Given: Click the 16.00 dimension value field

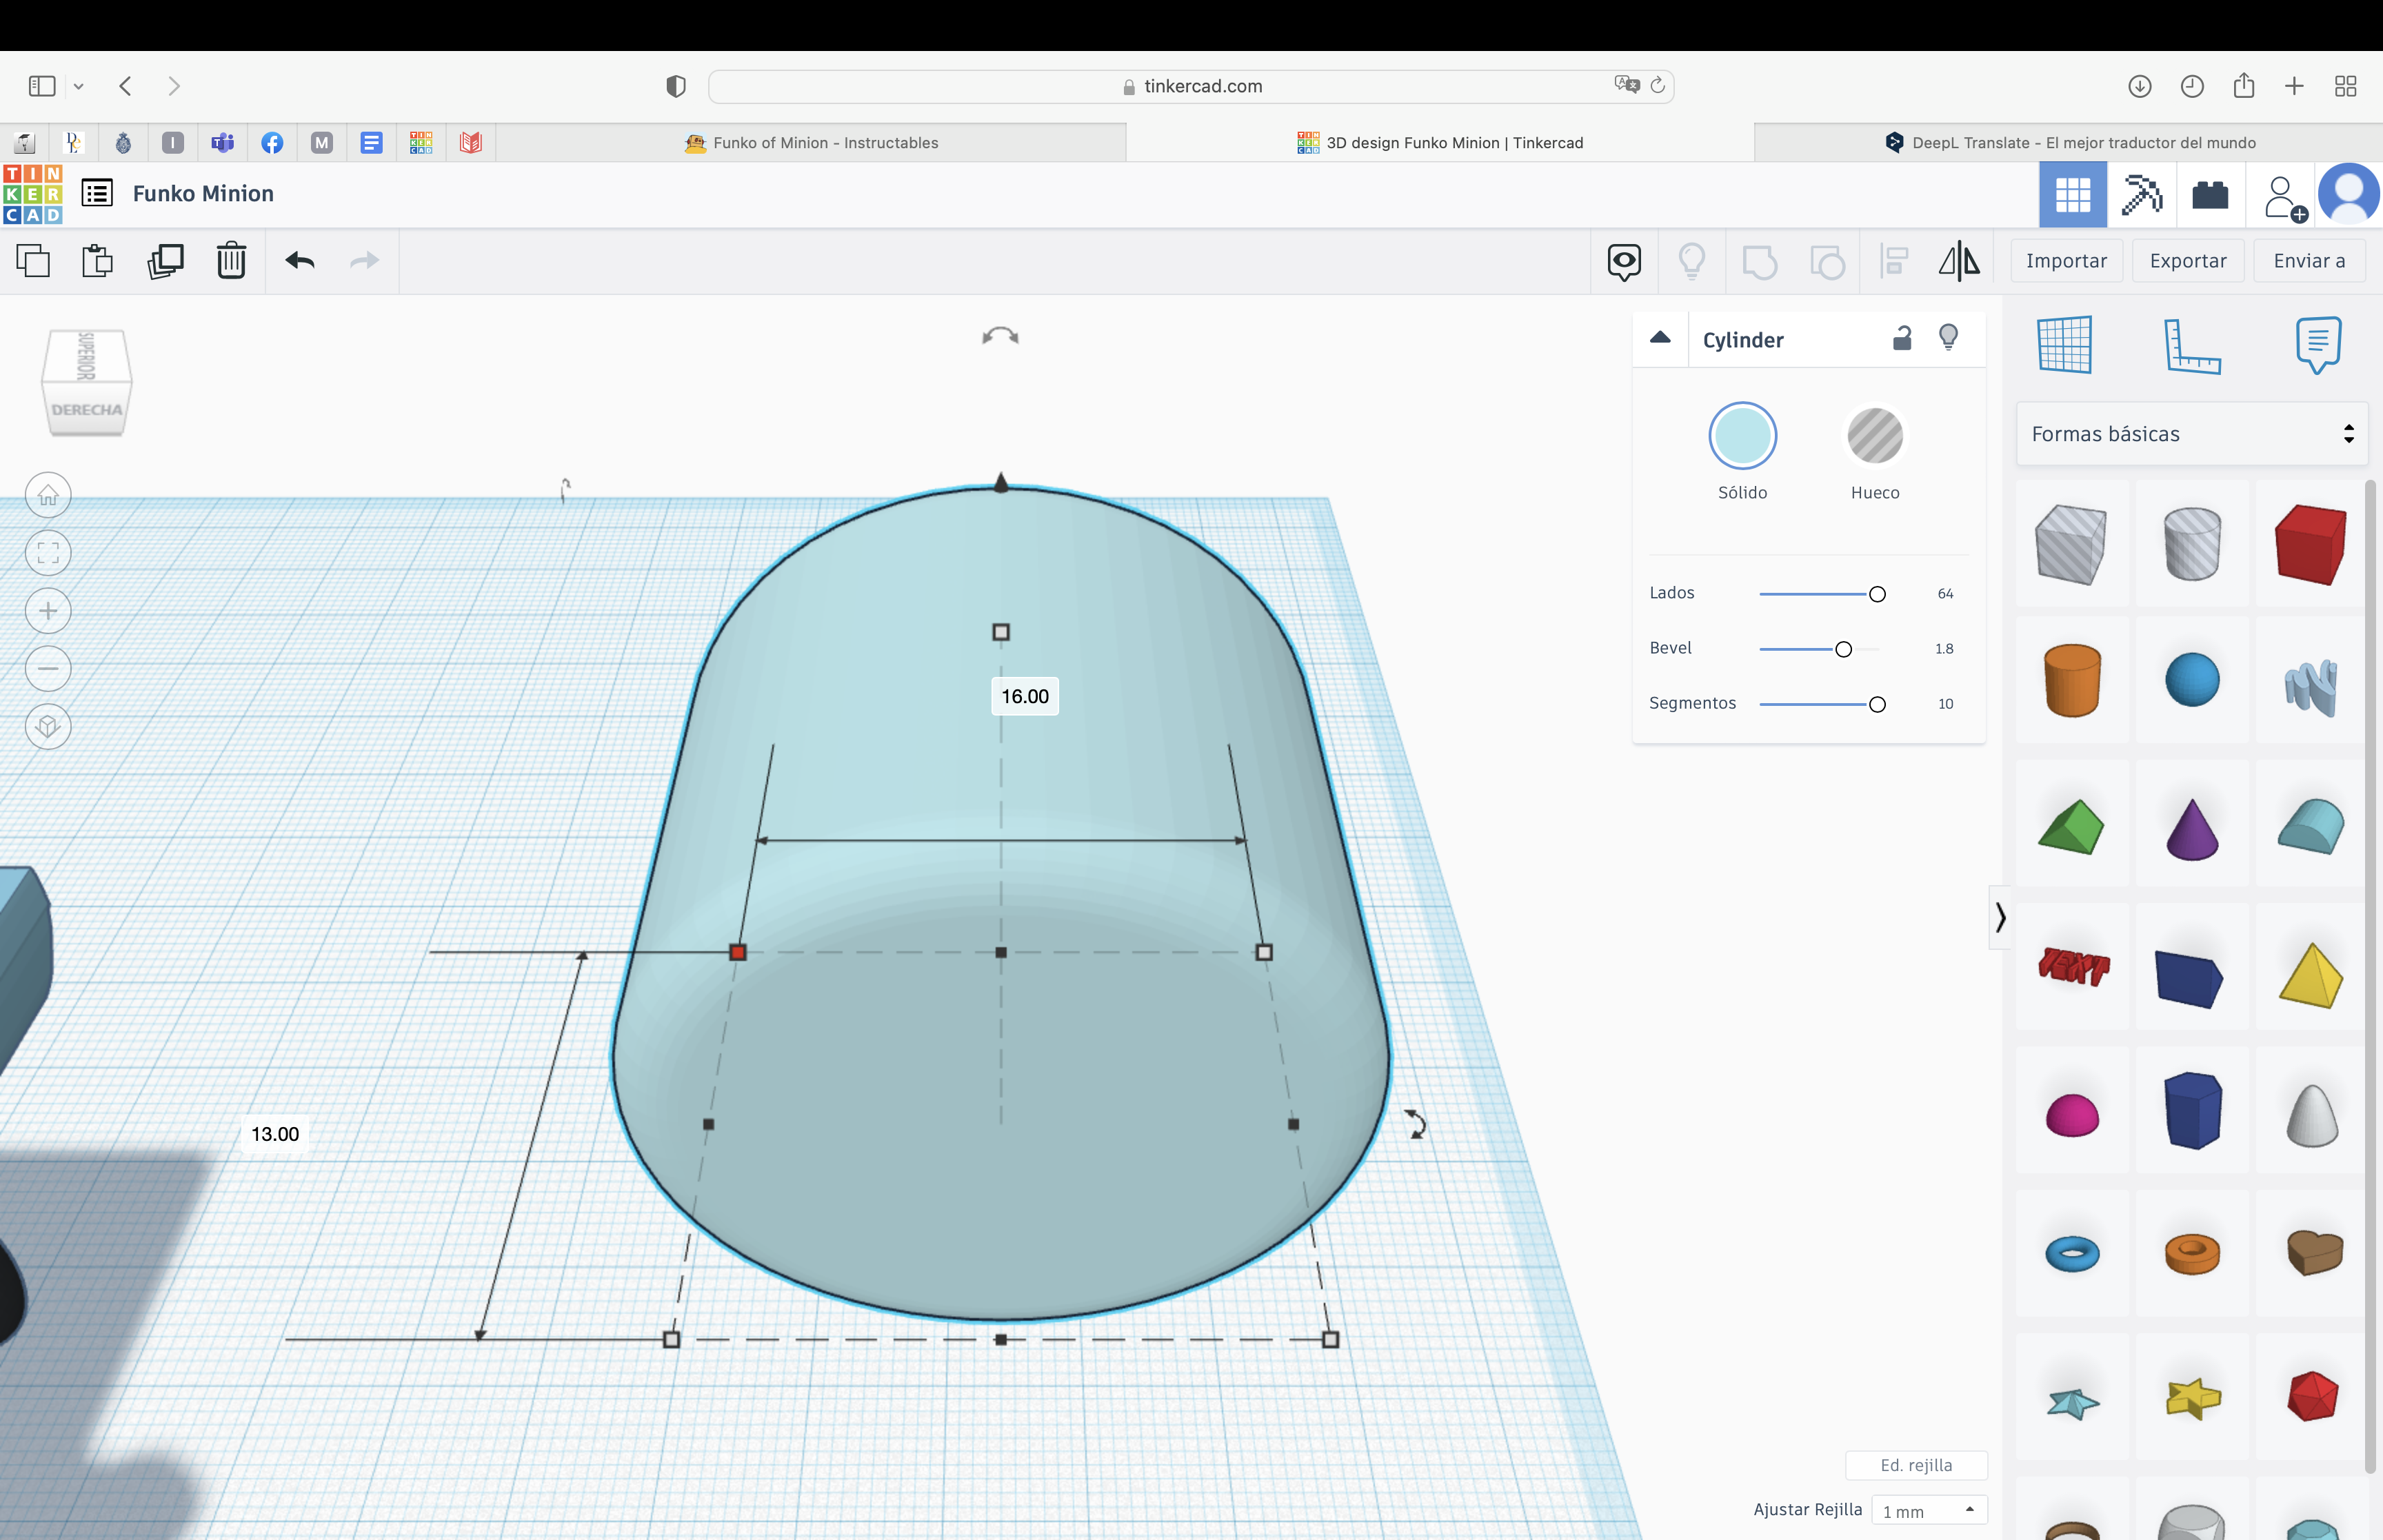Looking at the screenshot, I should click(1025, 696).
